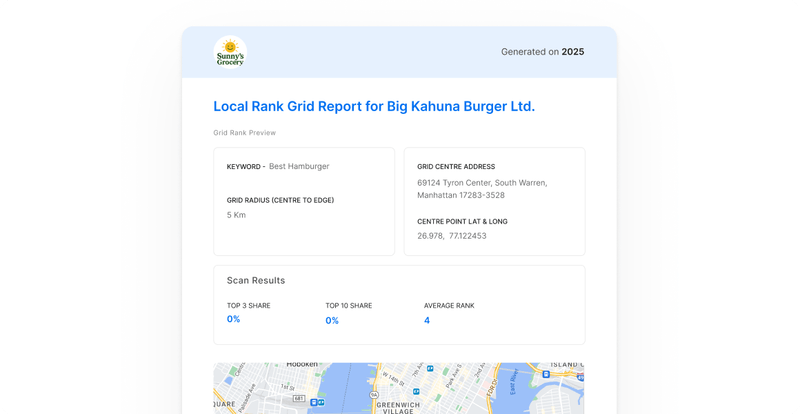Click the 'GRID RADIUS (CENTRE TO EDGE)' label
Image resolution: width=800 pixels, height=414 pixels.
[x=280, y=200]
